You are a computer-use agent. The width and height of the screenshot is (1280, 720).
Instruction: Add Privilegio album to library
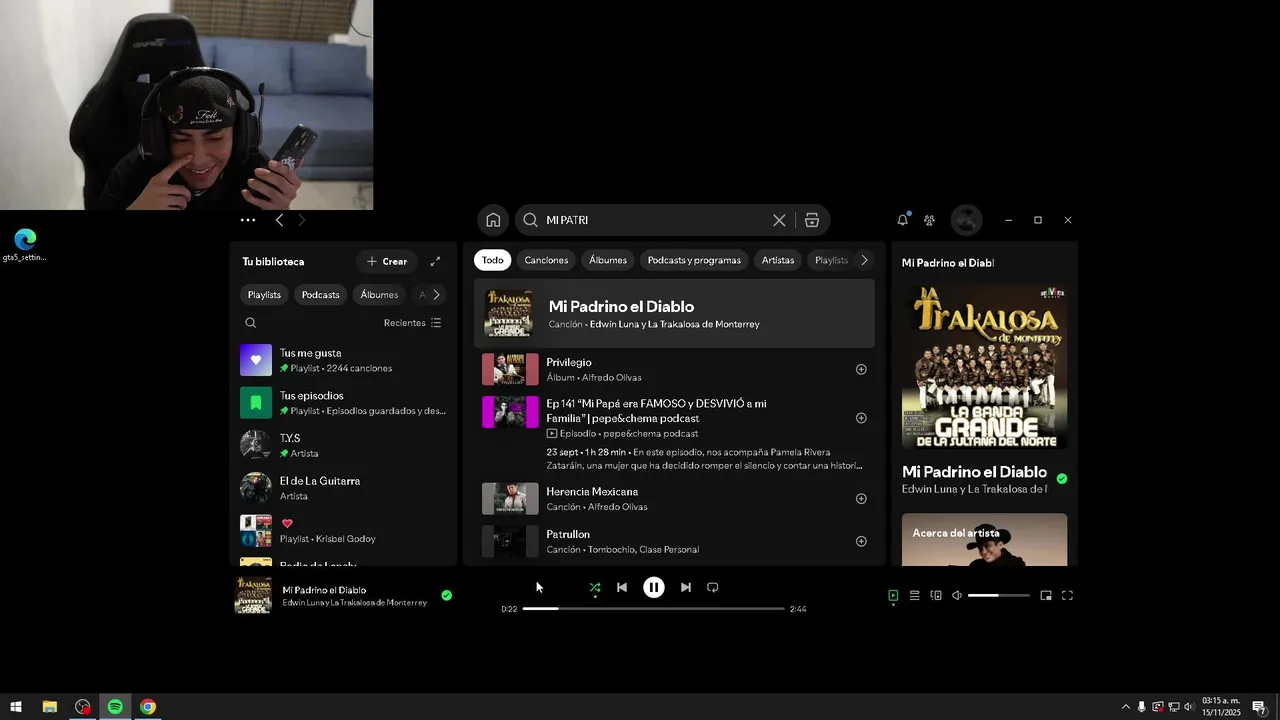point(861,369)
